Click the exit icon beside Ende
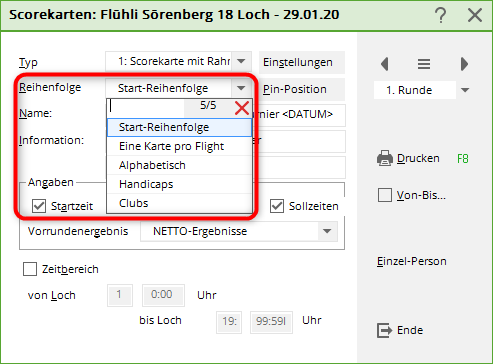The width and height of the screenshot is (493, 364). [x=385, y=330]
